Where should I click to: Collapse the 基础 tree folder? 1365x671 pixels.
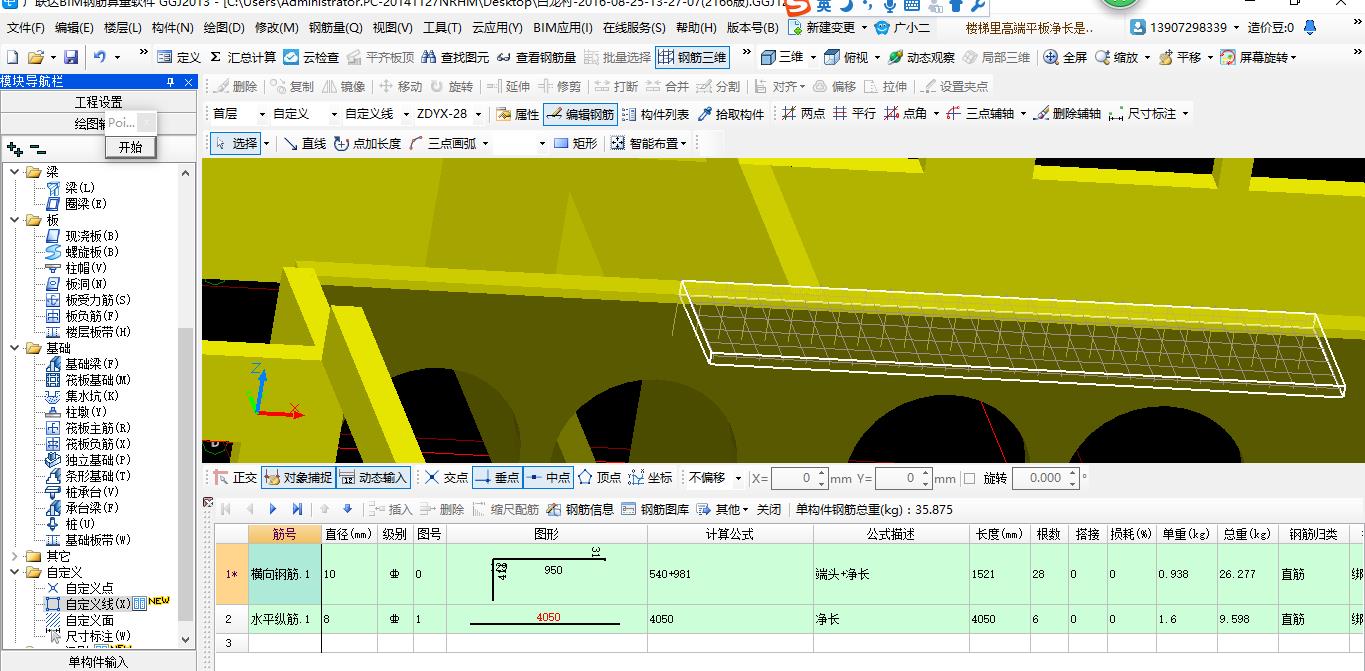[14, 348]
